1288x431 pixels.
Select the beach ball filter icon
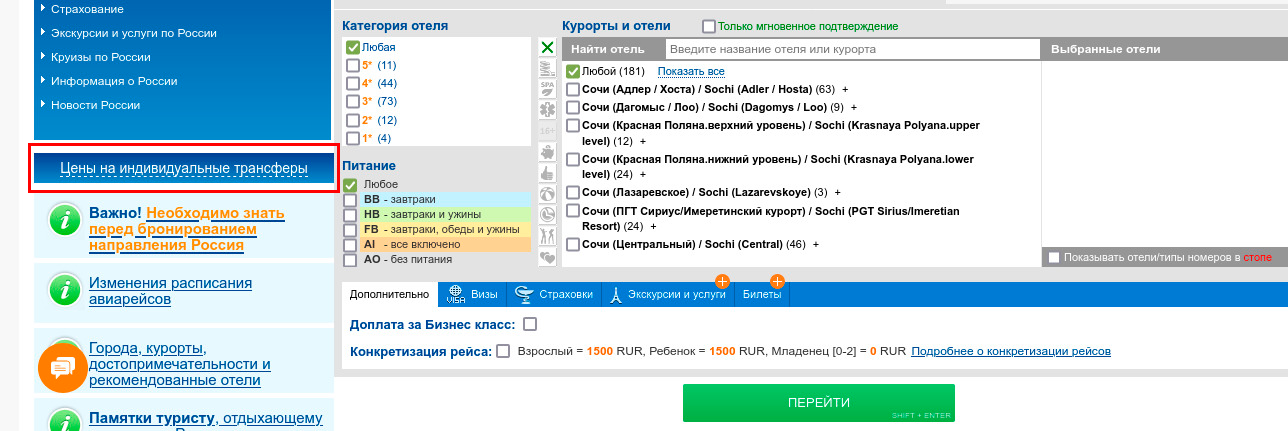547,194
